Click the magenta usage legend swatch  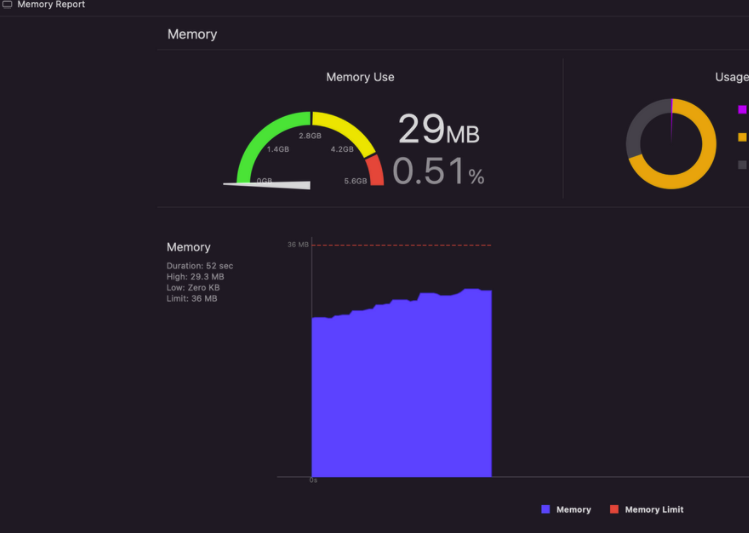742,110
